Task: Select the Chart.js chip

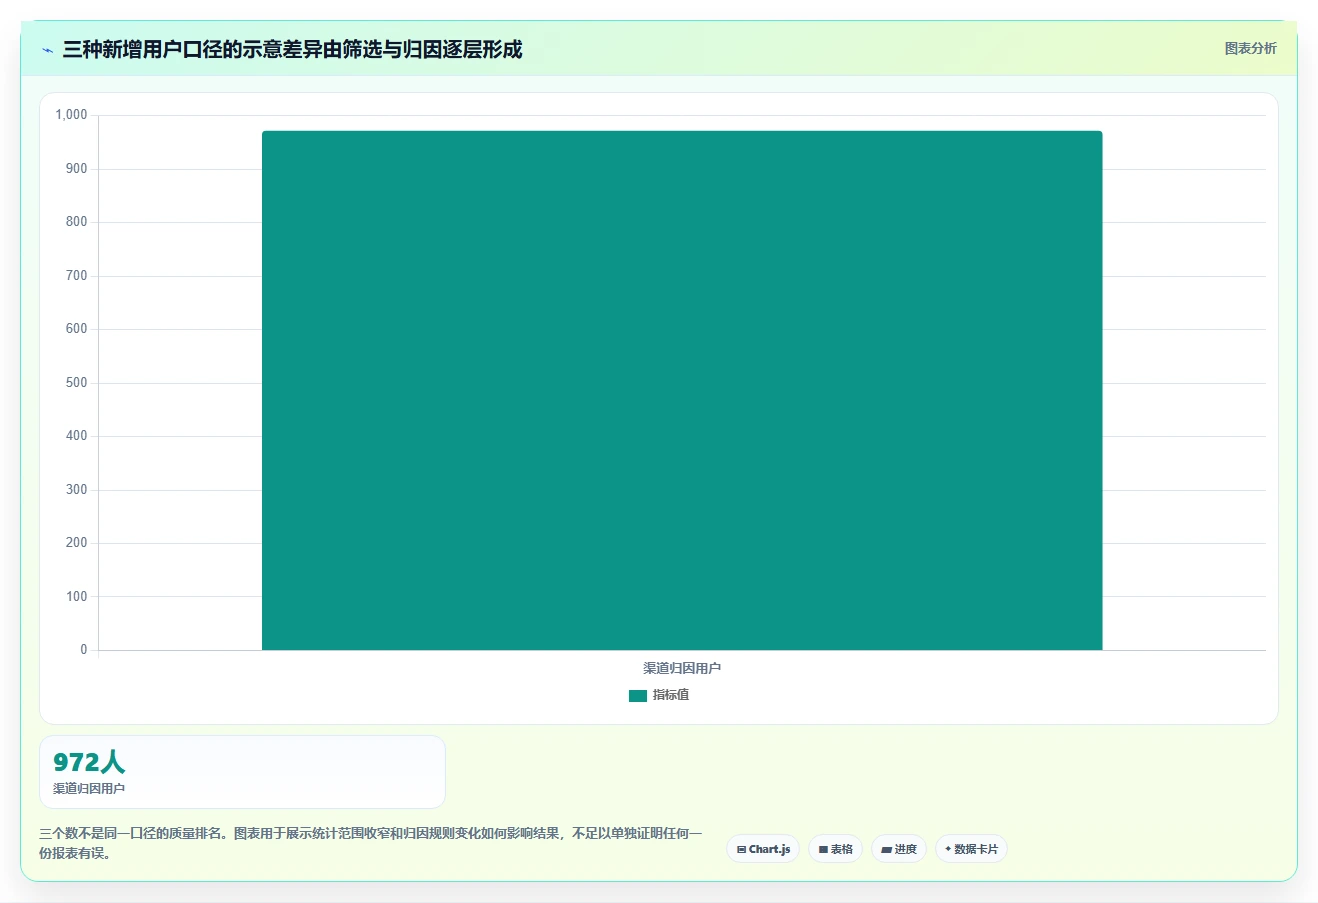Action: 763,849
